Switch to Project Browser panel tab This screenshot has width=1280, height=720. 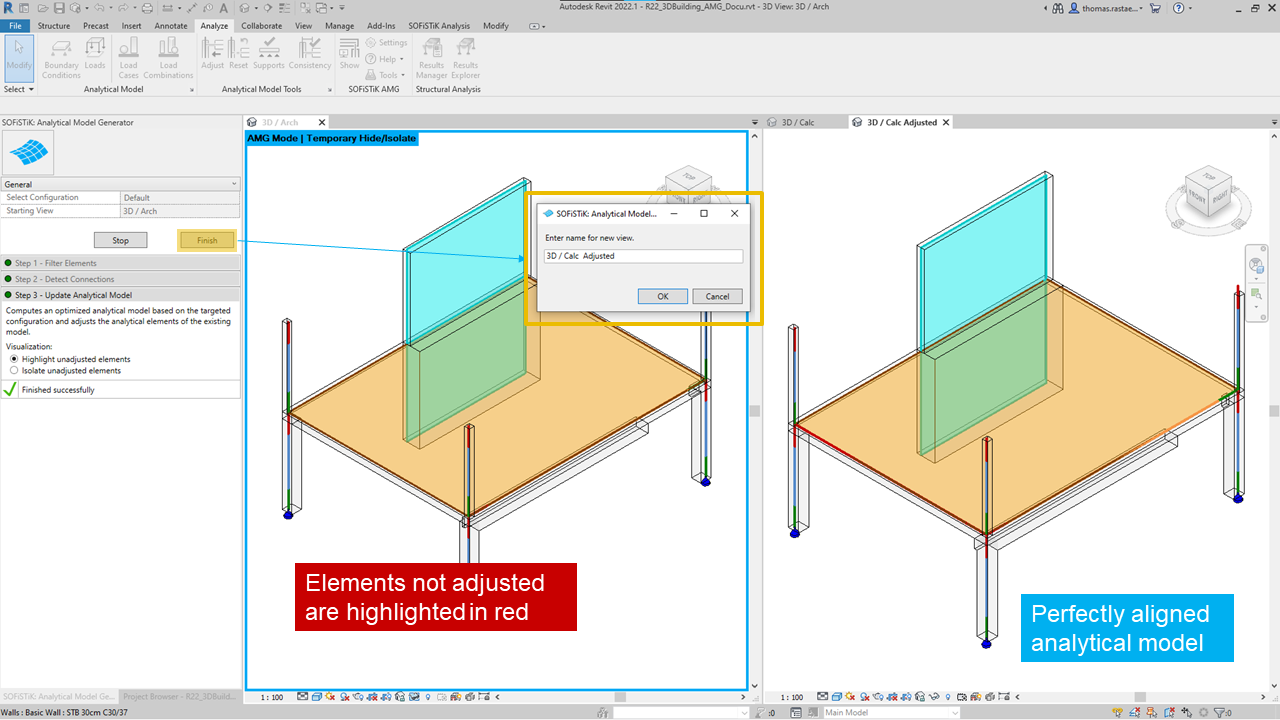coord(180,696)
